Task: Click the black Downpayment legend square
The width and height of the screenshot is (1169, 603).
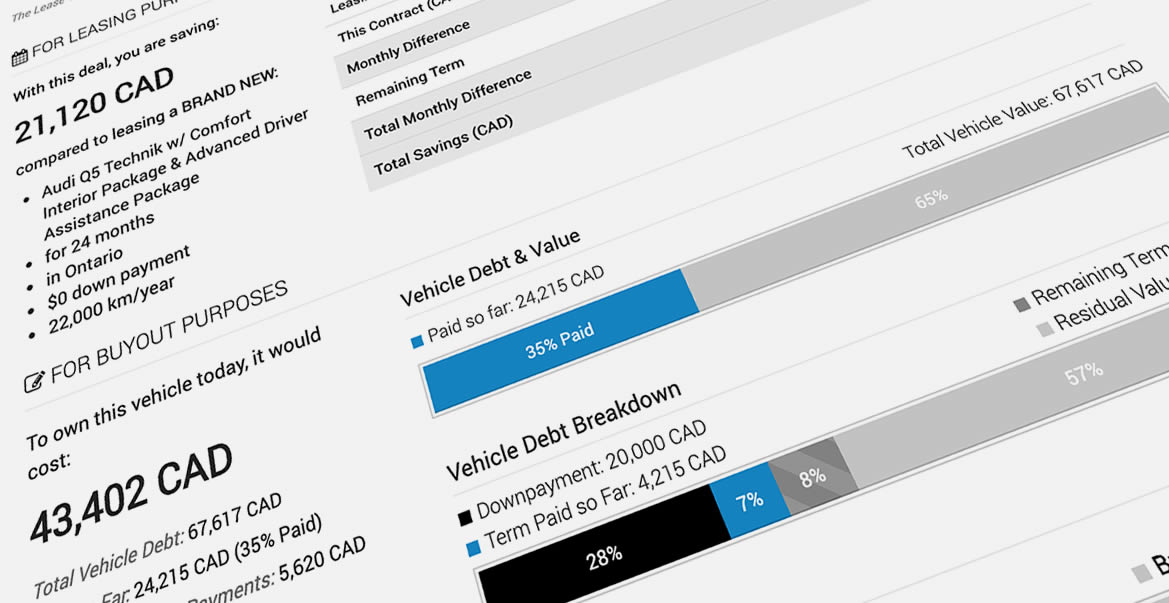Action: click(464, 518)
